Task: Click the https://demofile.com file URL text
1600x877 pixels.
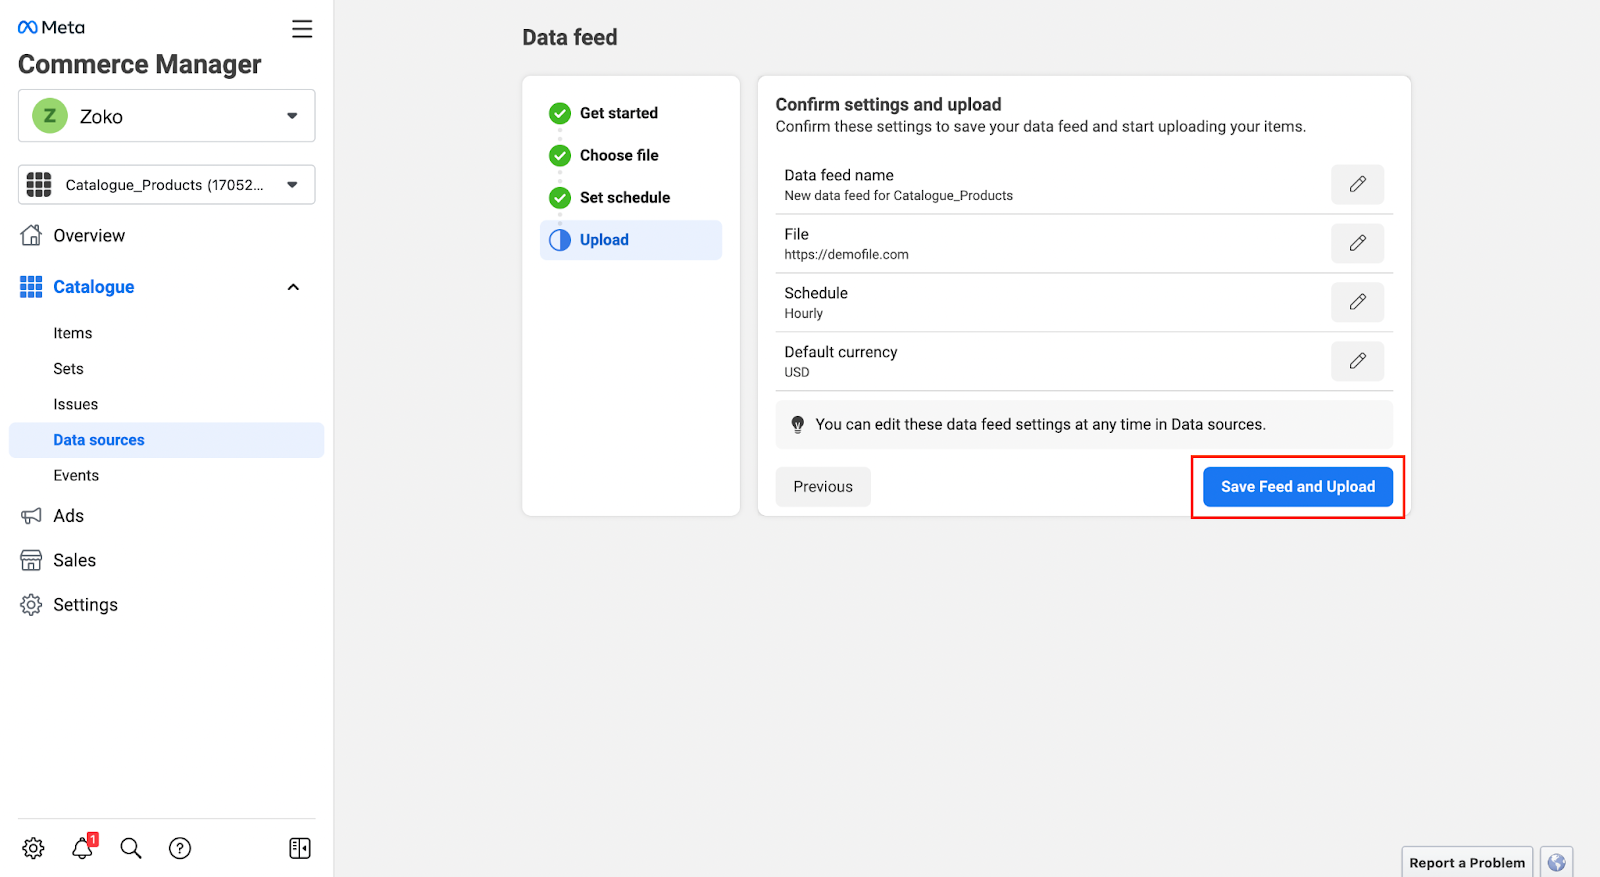Action: coord(846,254)
